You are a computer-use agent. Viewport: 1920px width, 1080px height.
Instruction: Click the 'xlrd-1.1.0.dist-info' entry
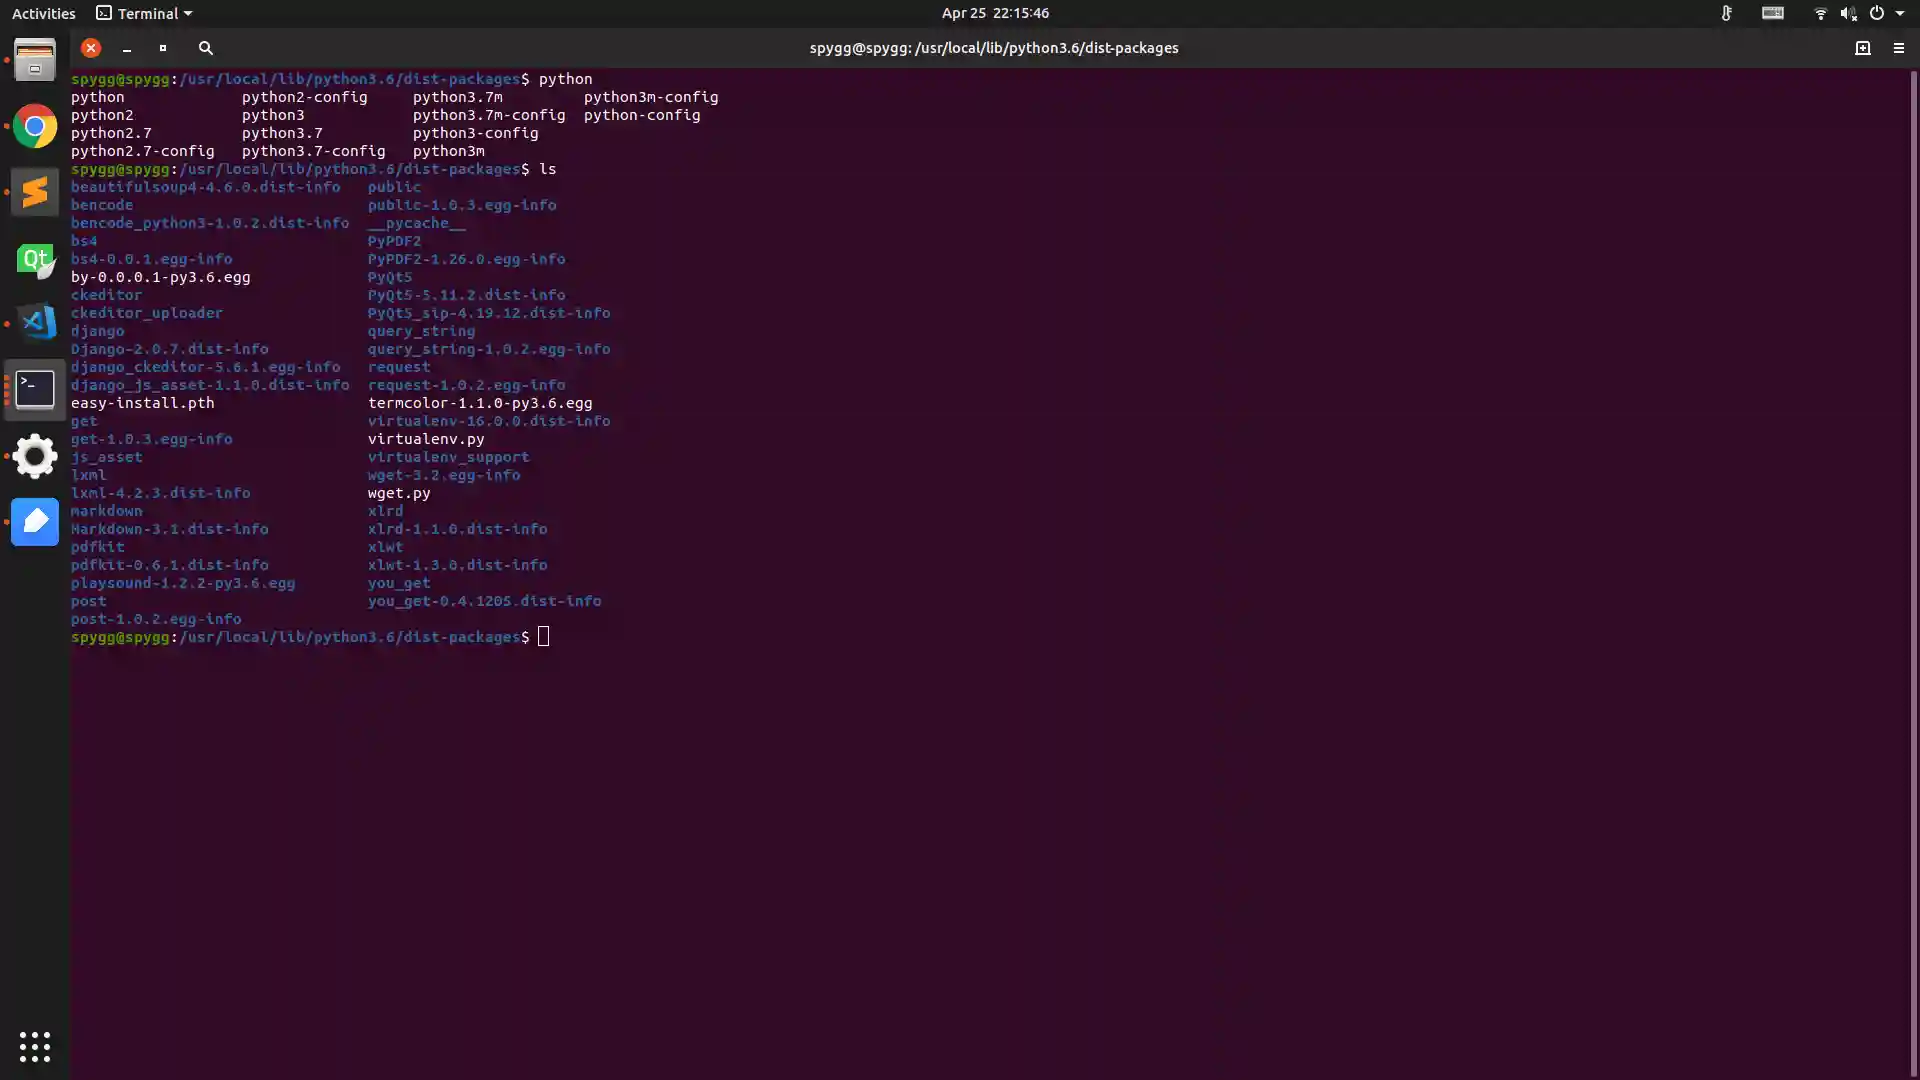click(x=458, y=529)
